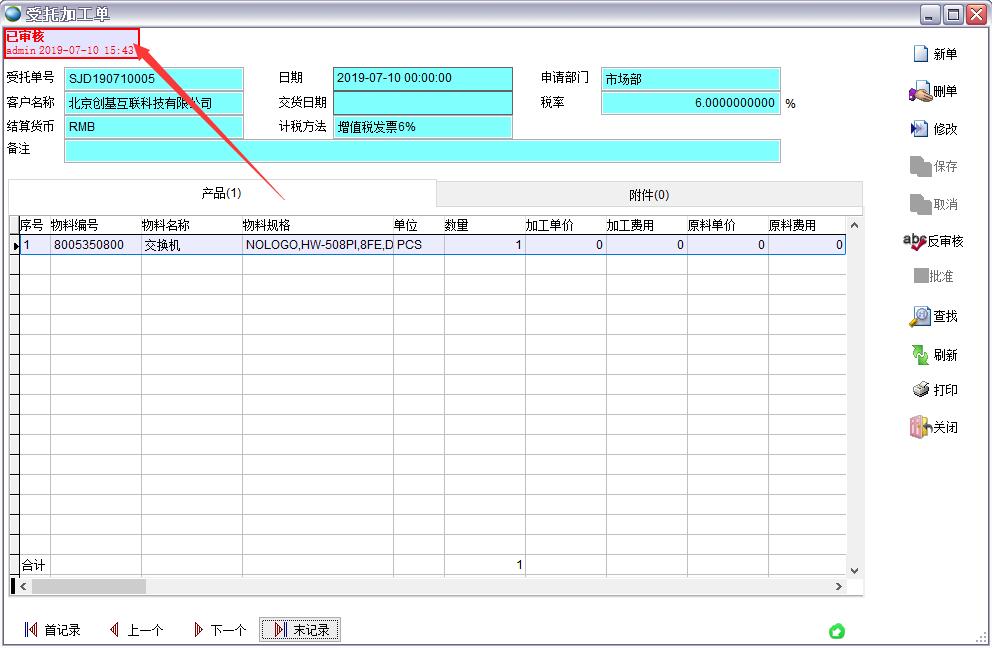Click the 新单 new document icon
The height and width of the screenshot is (648, 992).
[920, 54]
